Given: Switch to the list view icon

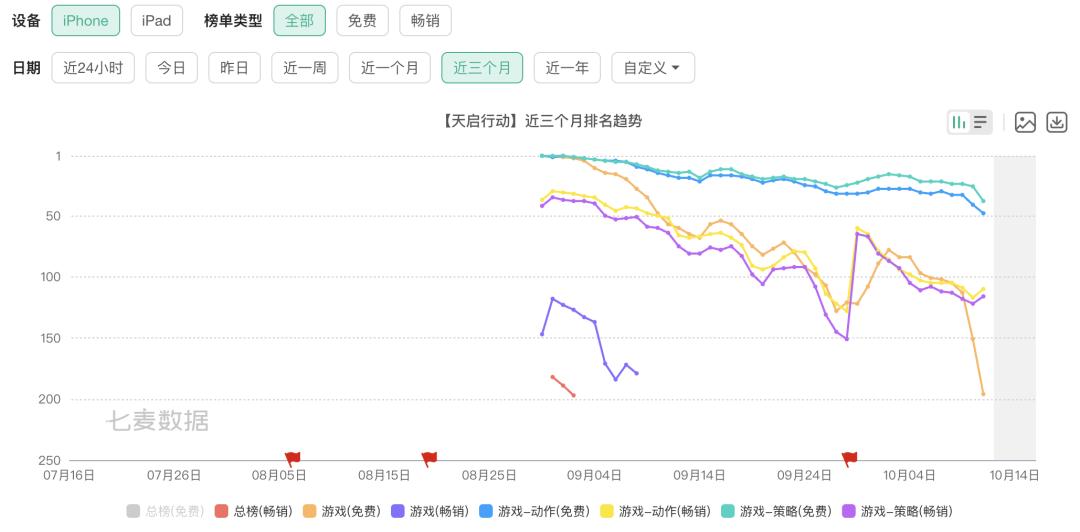Looking at the screenshot, I should pyautogui.click(x=980, y=122).
